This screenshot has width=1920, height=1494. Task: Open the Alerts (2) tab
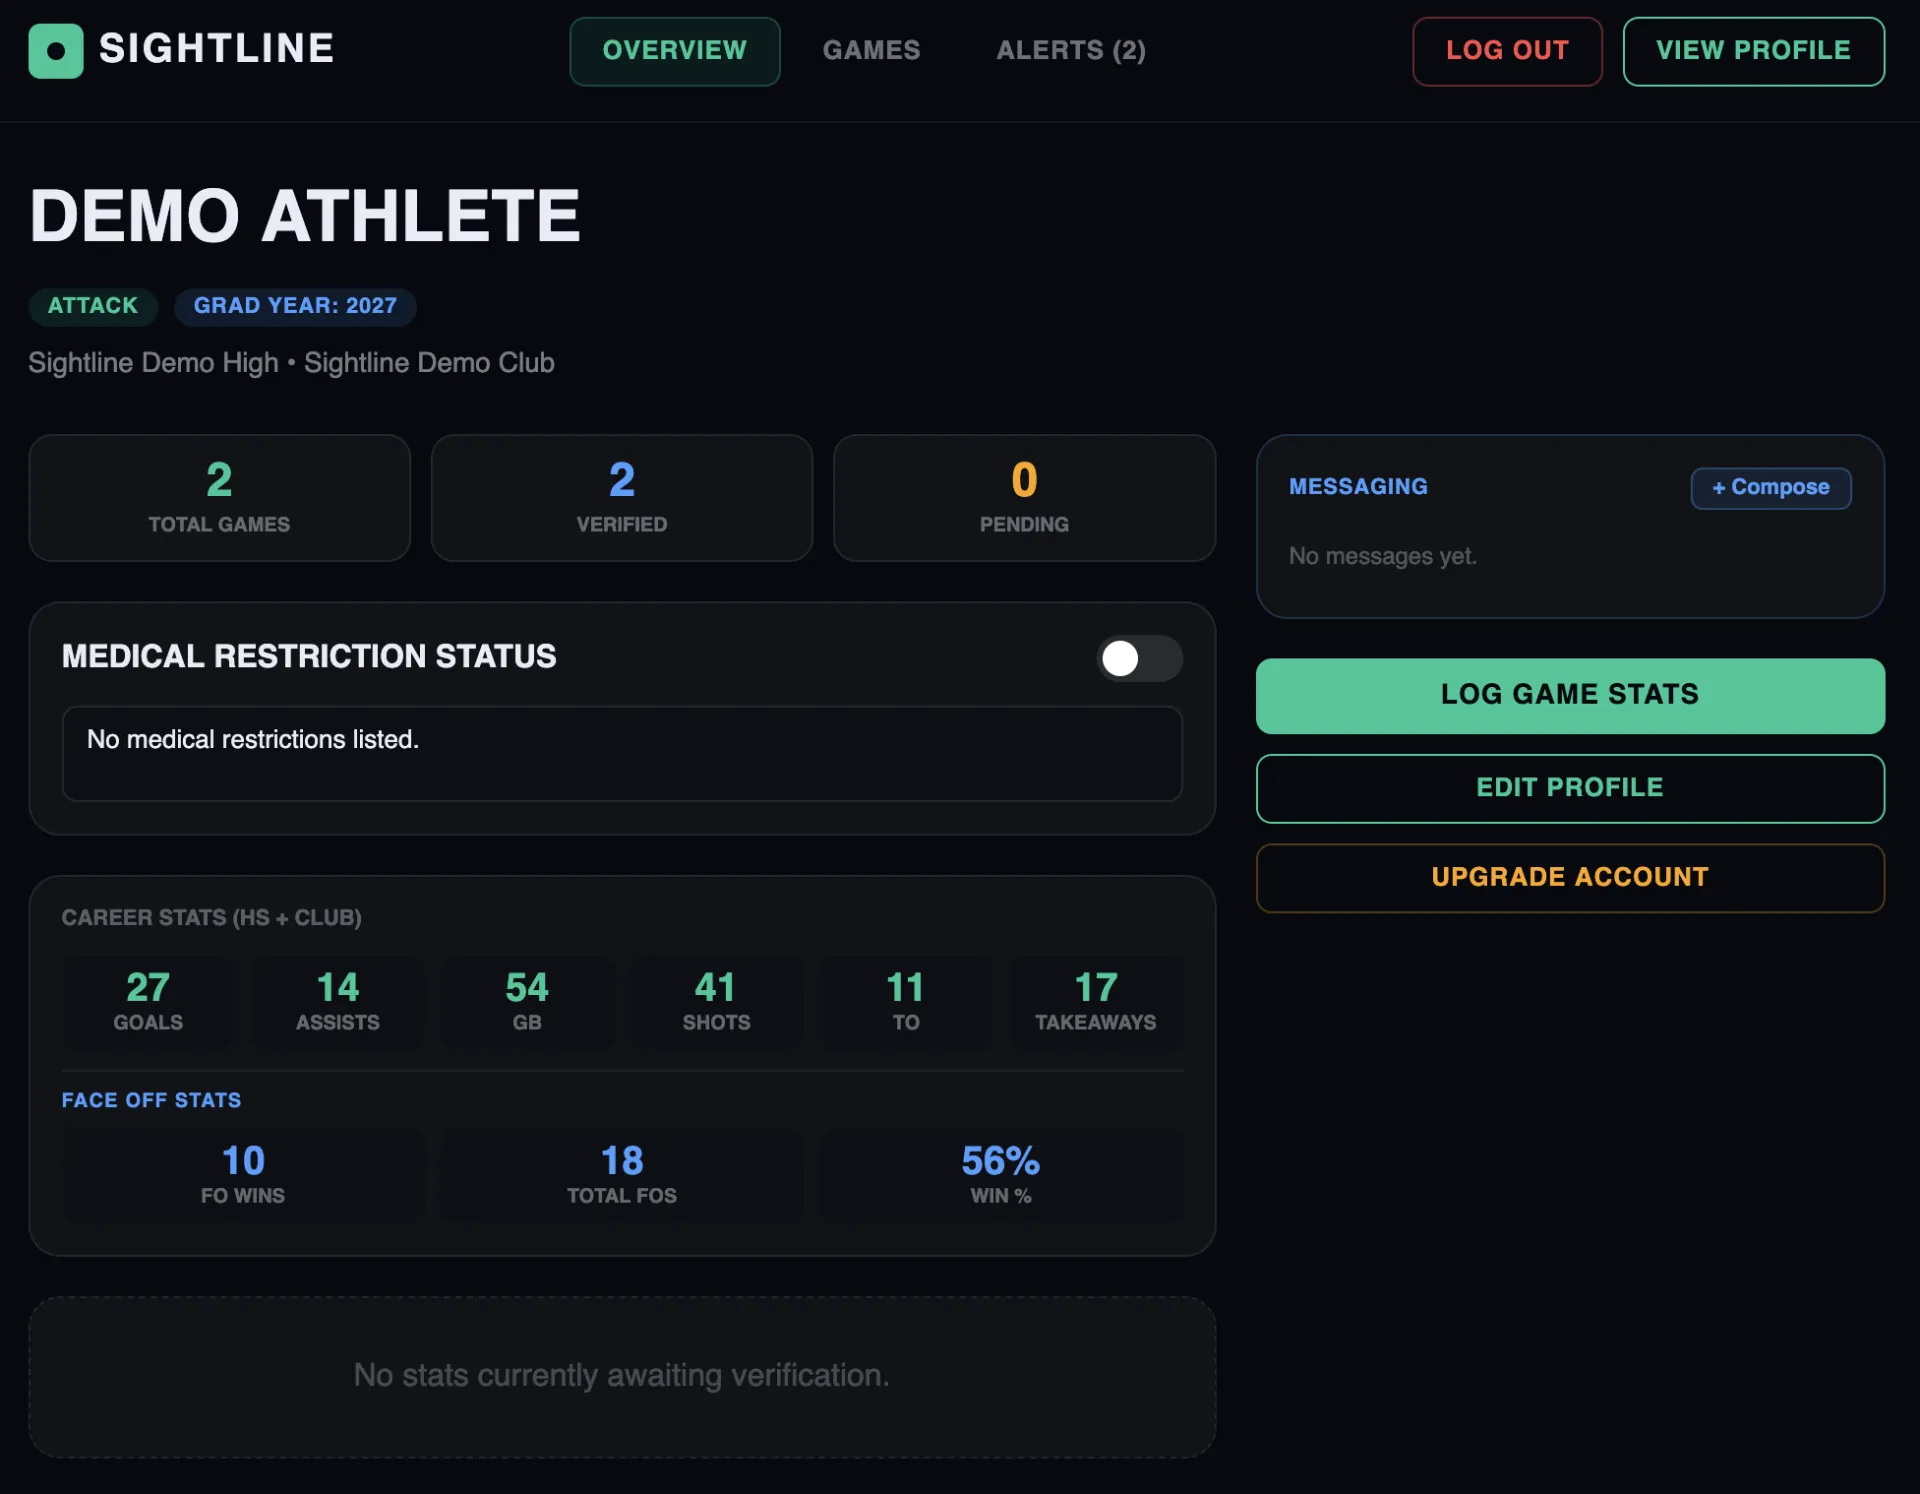[1071, 51]
